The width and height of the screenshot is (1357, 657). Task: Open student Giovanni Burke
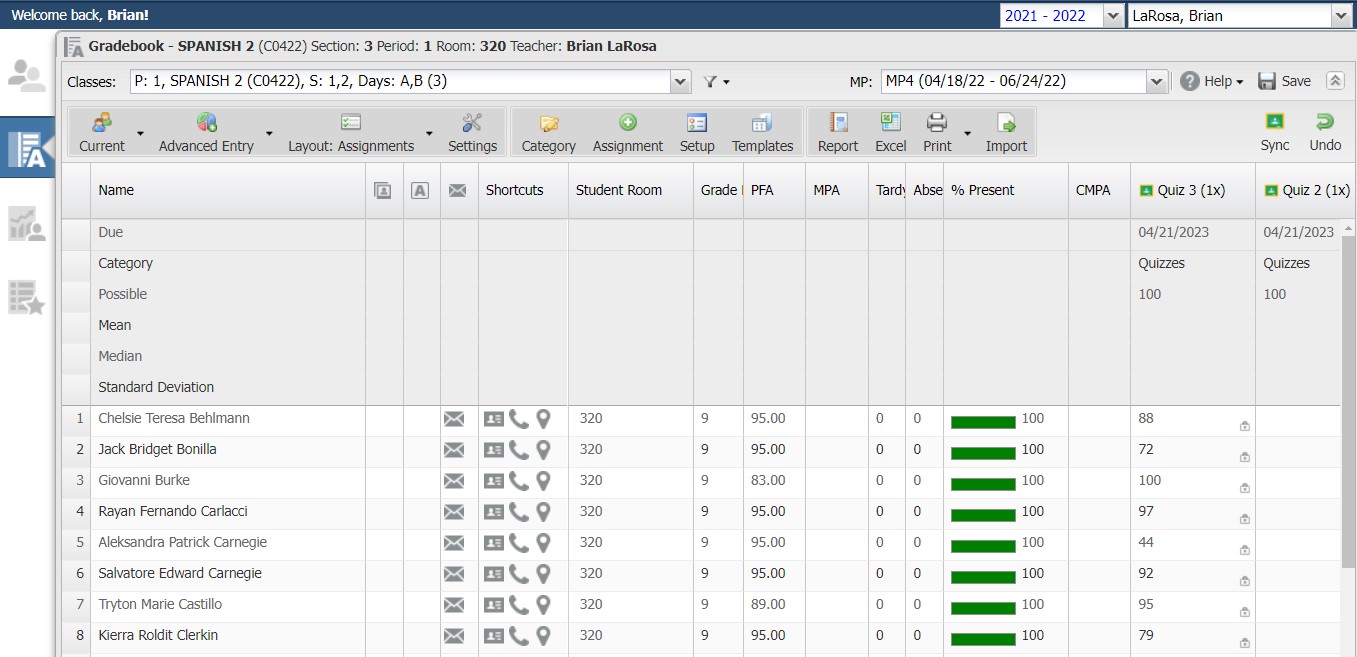[x=144, y=480]
